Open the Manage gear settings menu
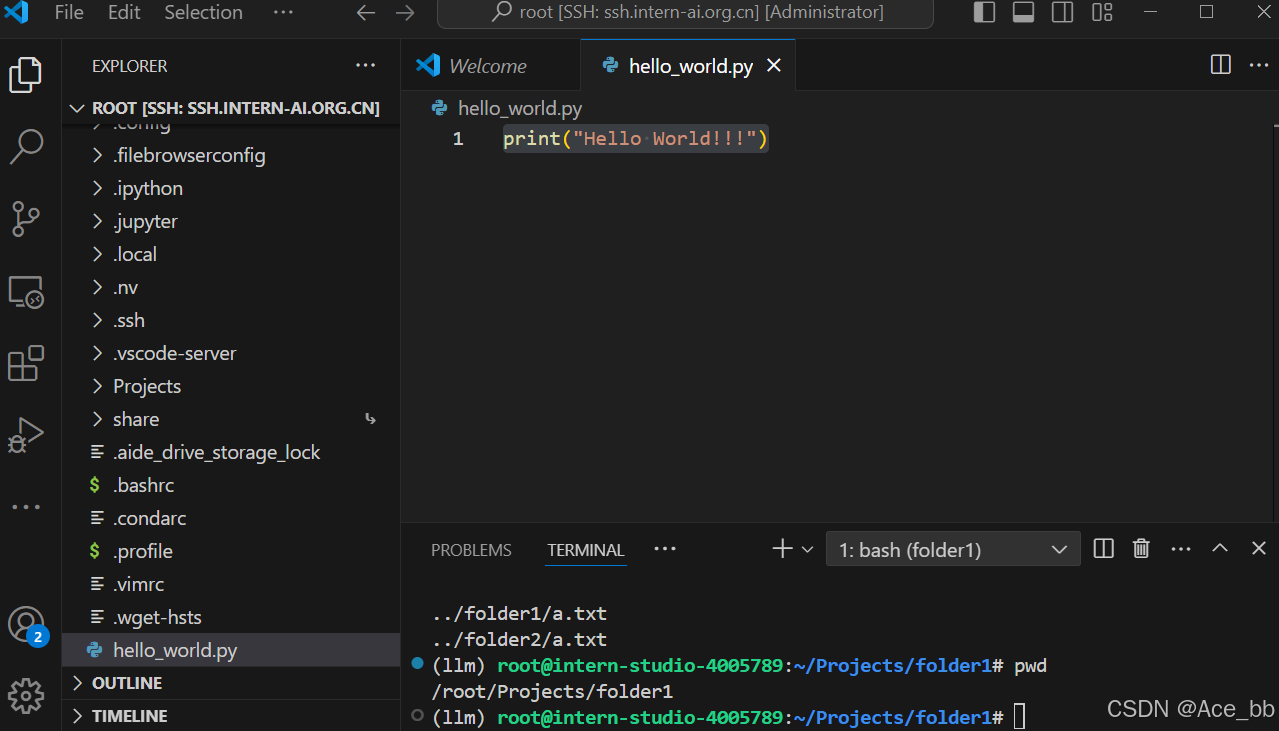This screenshot has height=731, width=1279. coord(26,695)
